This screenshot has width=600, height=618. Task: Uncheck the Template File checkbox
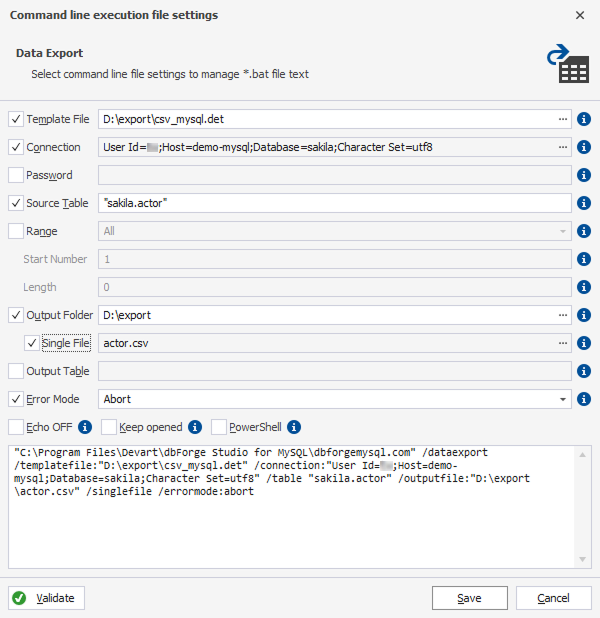pyautogui.click(x=16, y=119)
